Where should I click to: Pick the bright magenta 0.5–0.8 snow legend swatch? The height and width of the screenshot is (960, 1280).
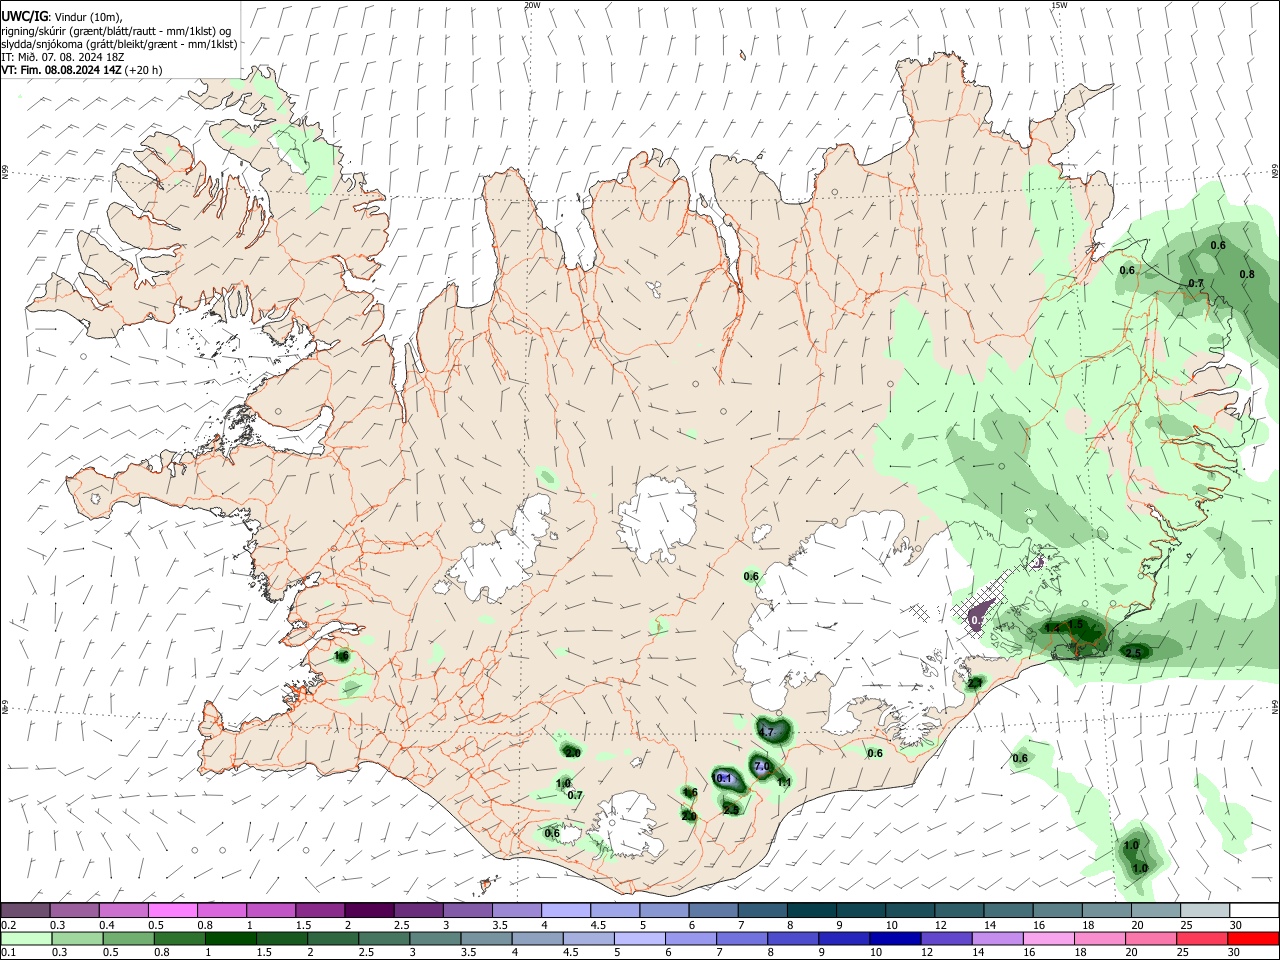pos(172,910)
